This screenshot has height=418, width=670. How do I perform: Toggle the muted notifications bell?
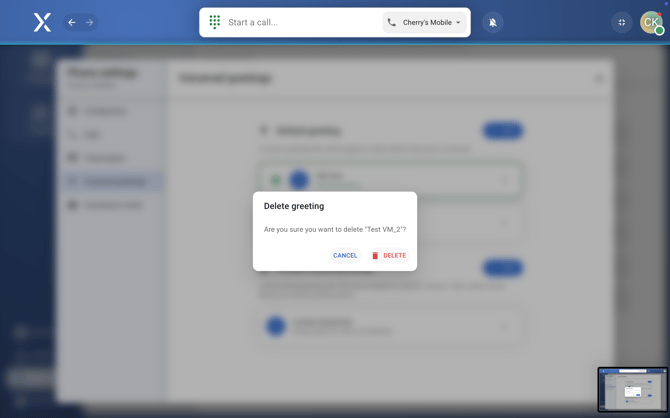pos(493,22)
